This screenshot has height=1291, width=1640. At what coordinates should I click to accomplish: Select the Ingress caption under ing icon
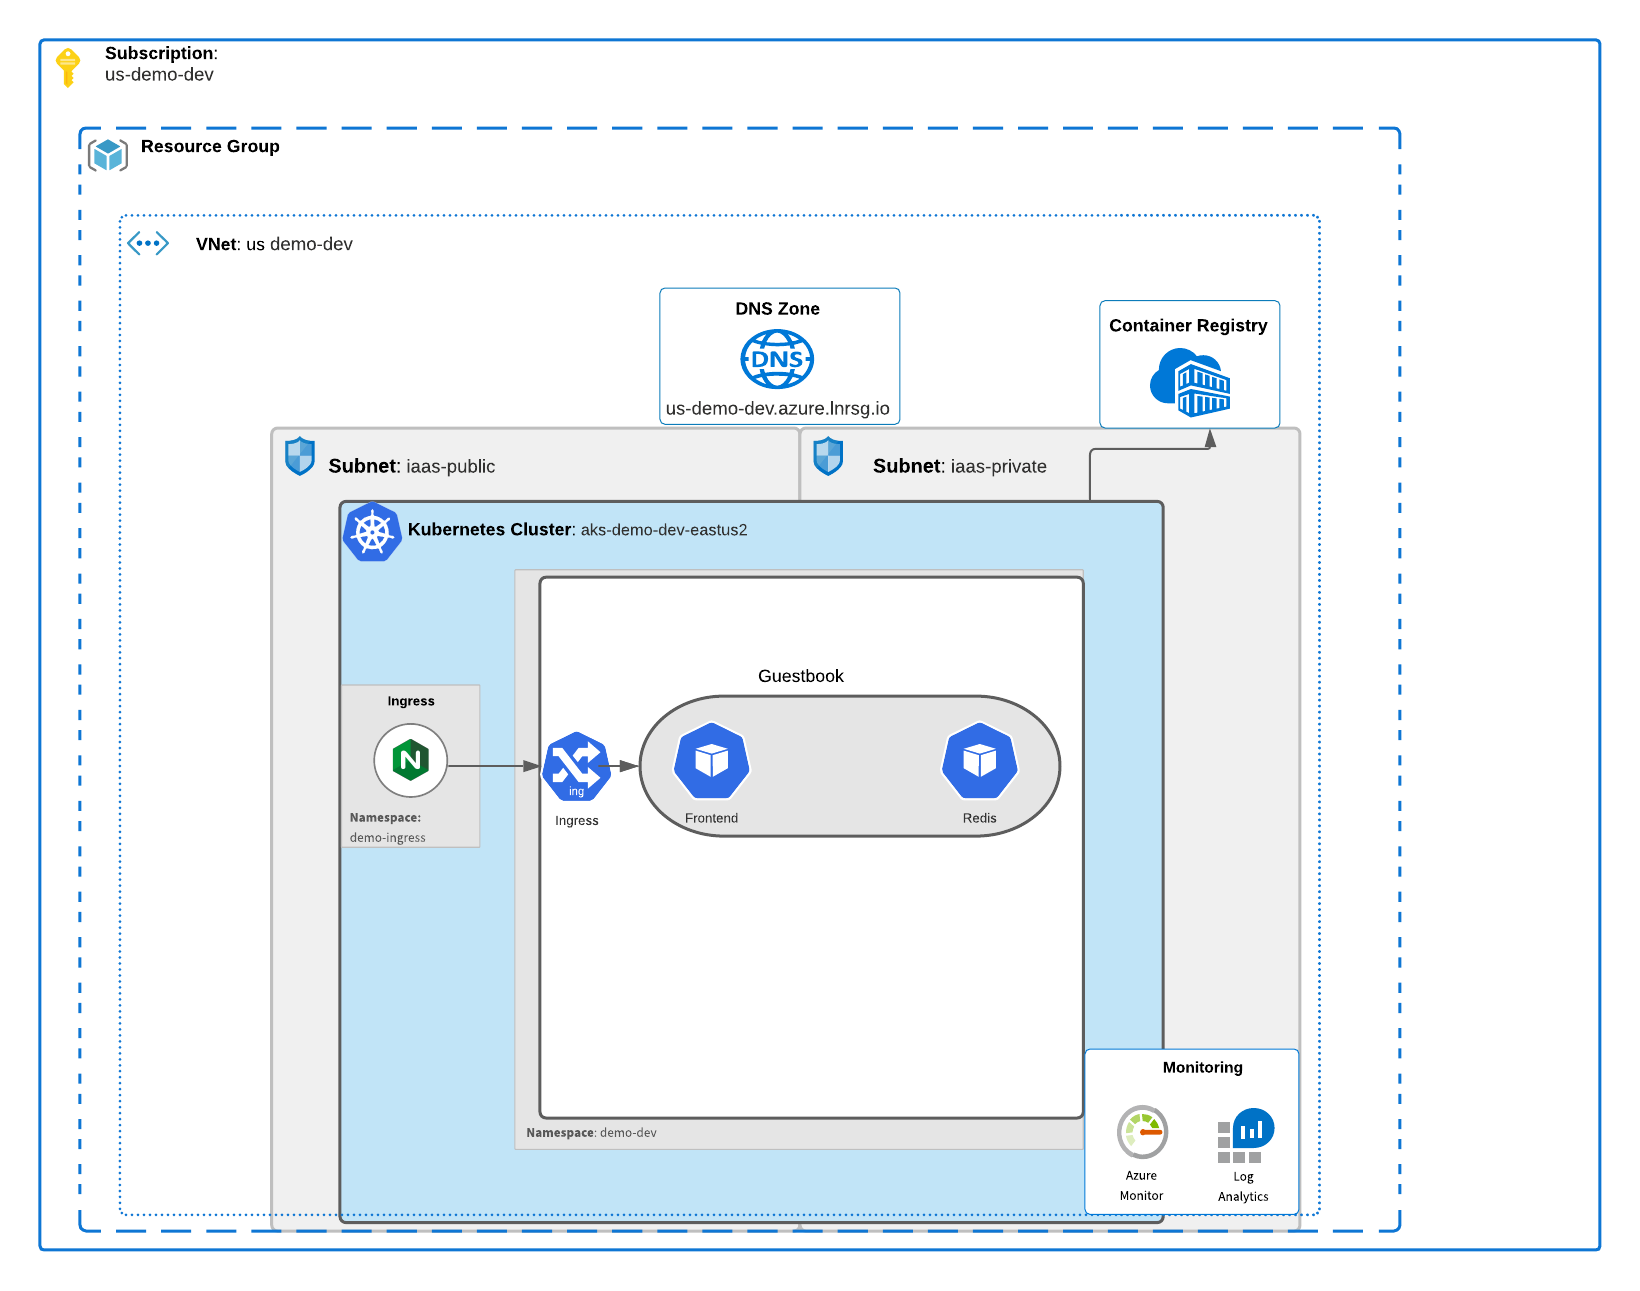point(577,821)
